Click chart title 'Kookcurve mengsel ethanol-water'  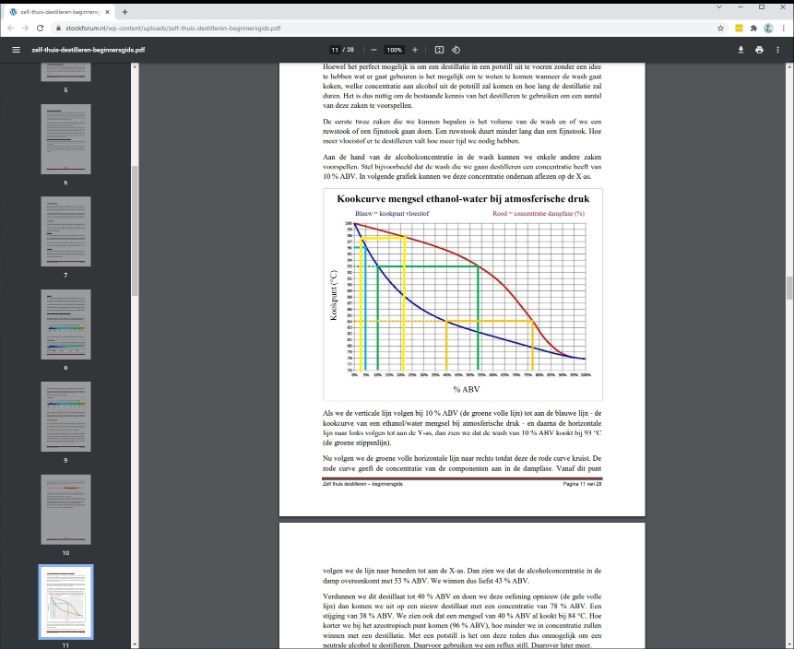point(463,199)
